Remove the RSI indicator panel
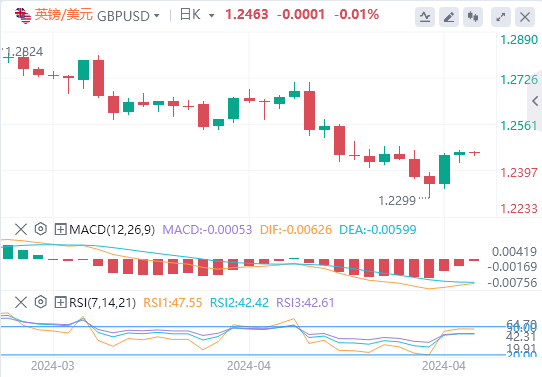This screenshot has height=377, width=542. 21,302
